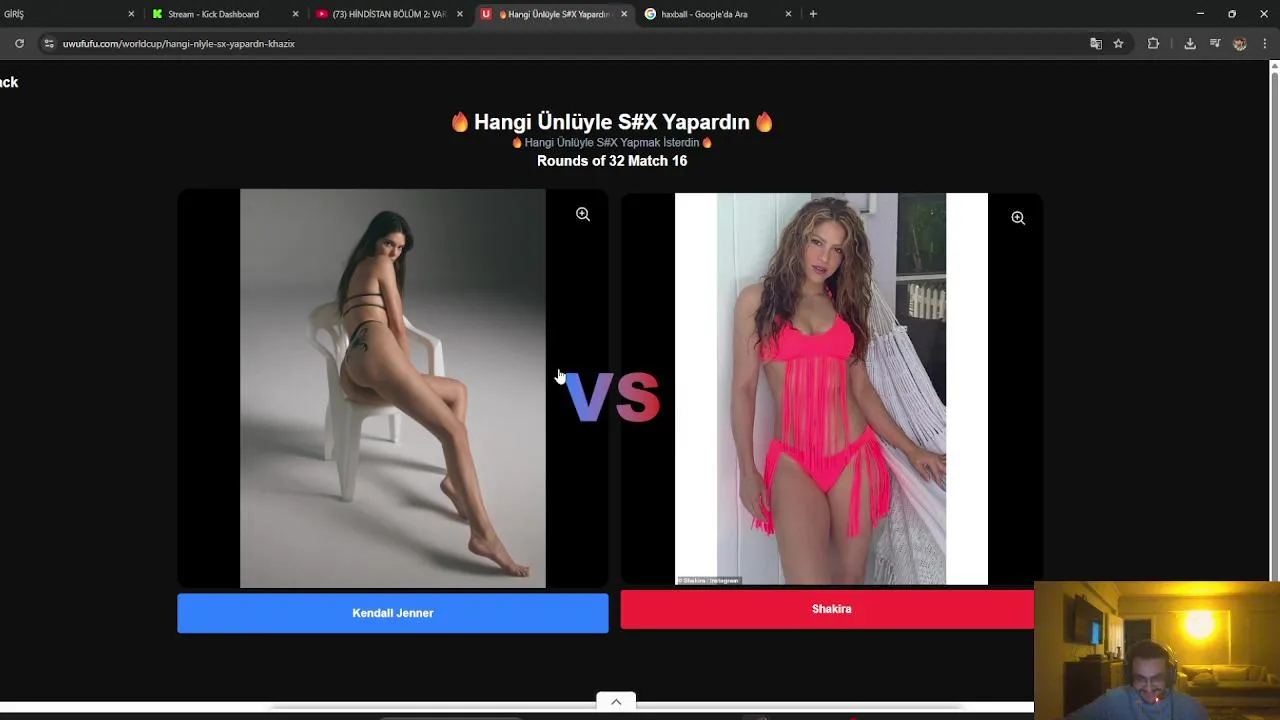Choose the blue Kendall Jenner button
The width and height of the screenshot is (1280, 720).
pos(393,613)
